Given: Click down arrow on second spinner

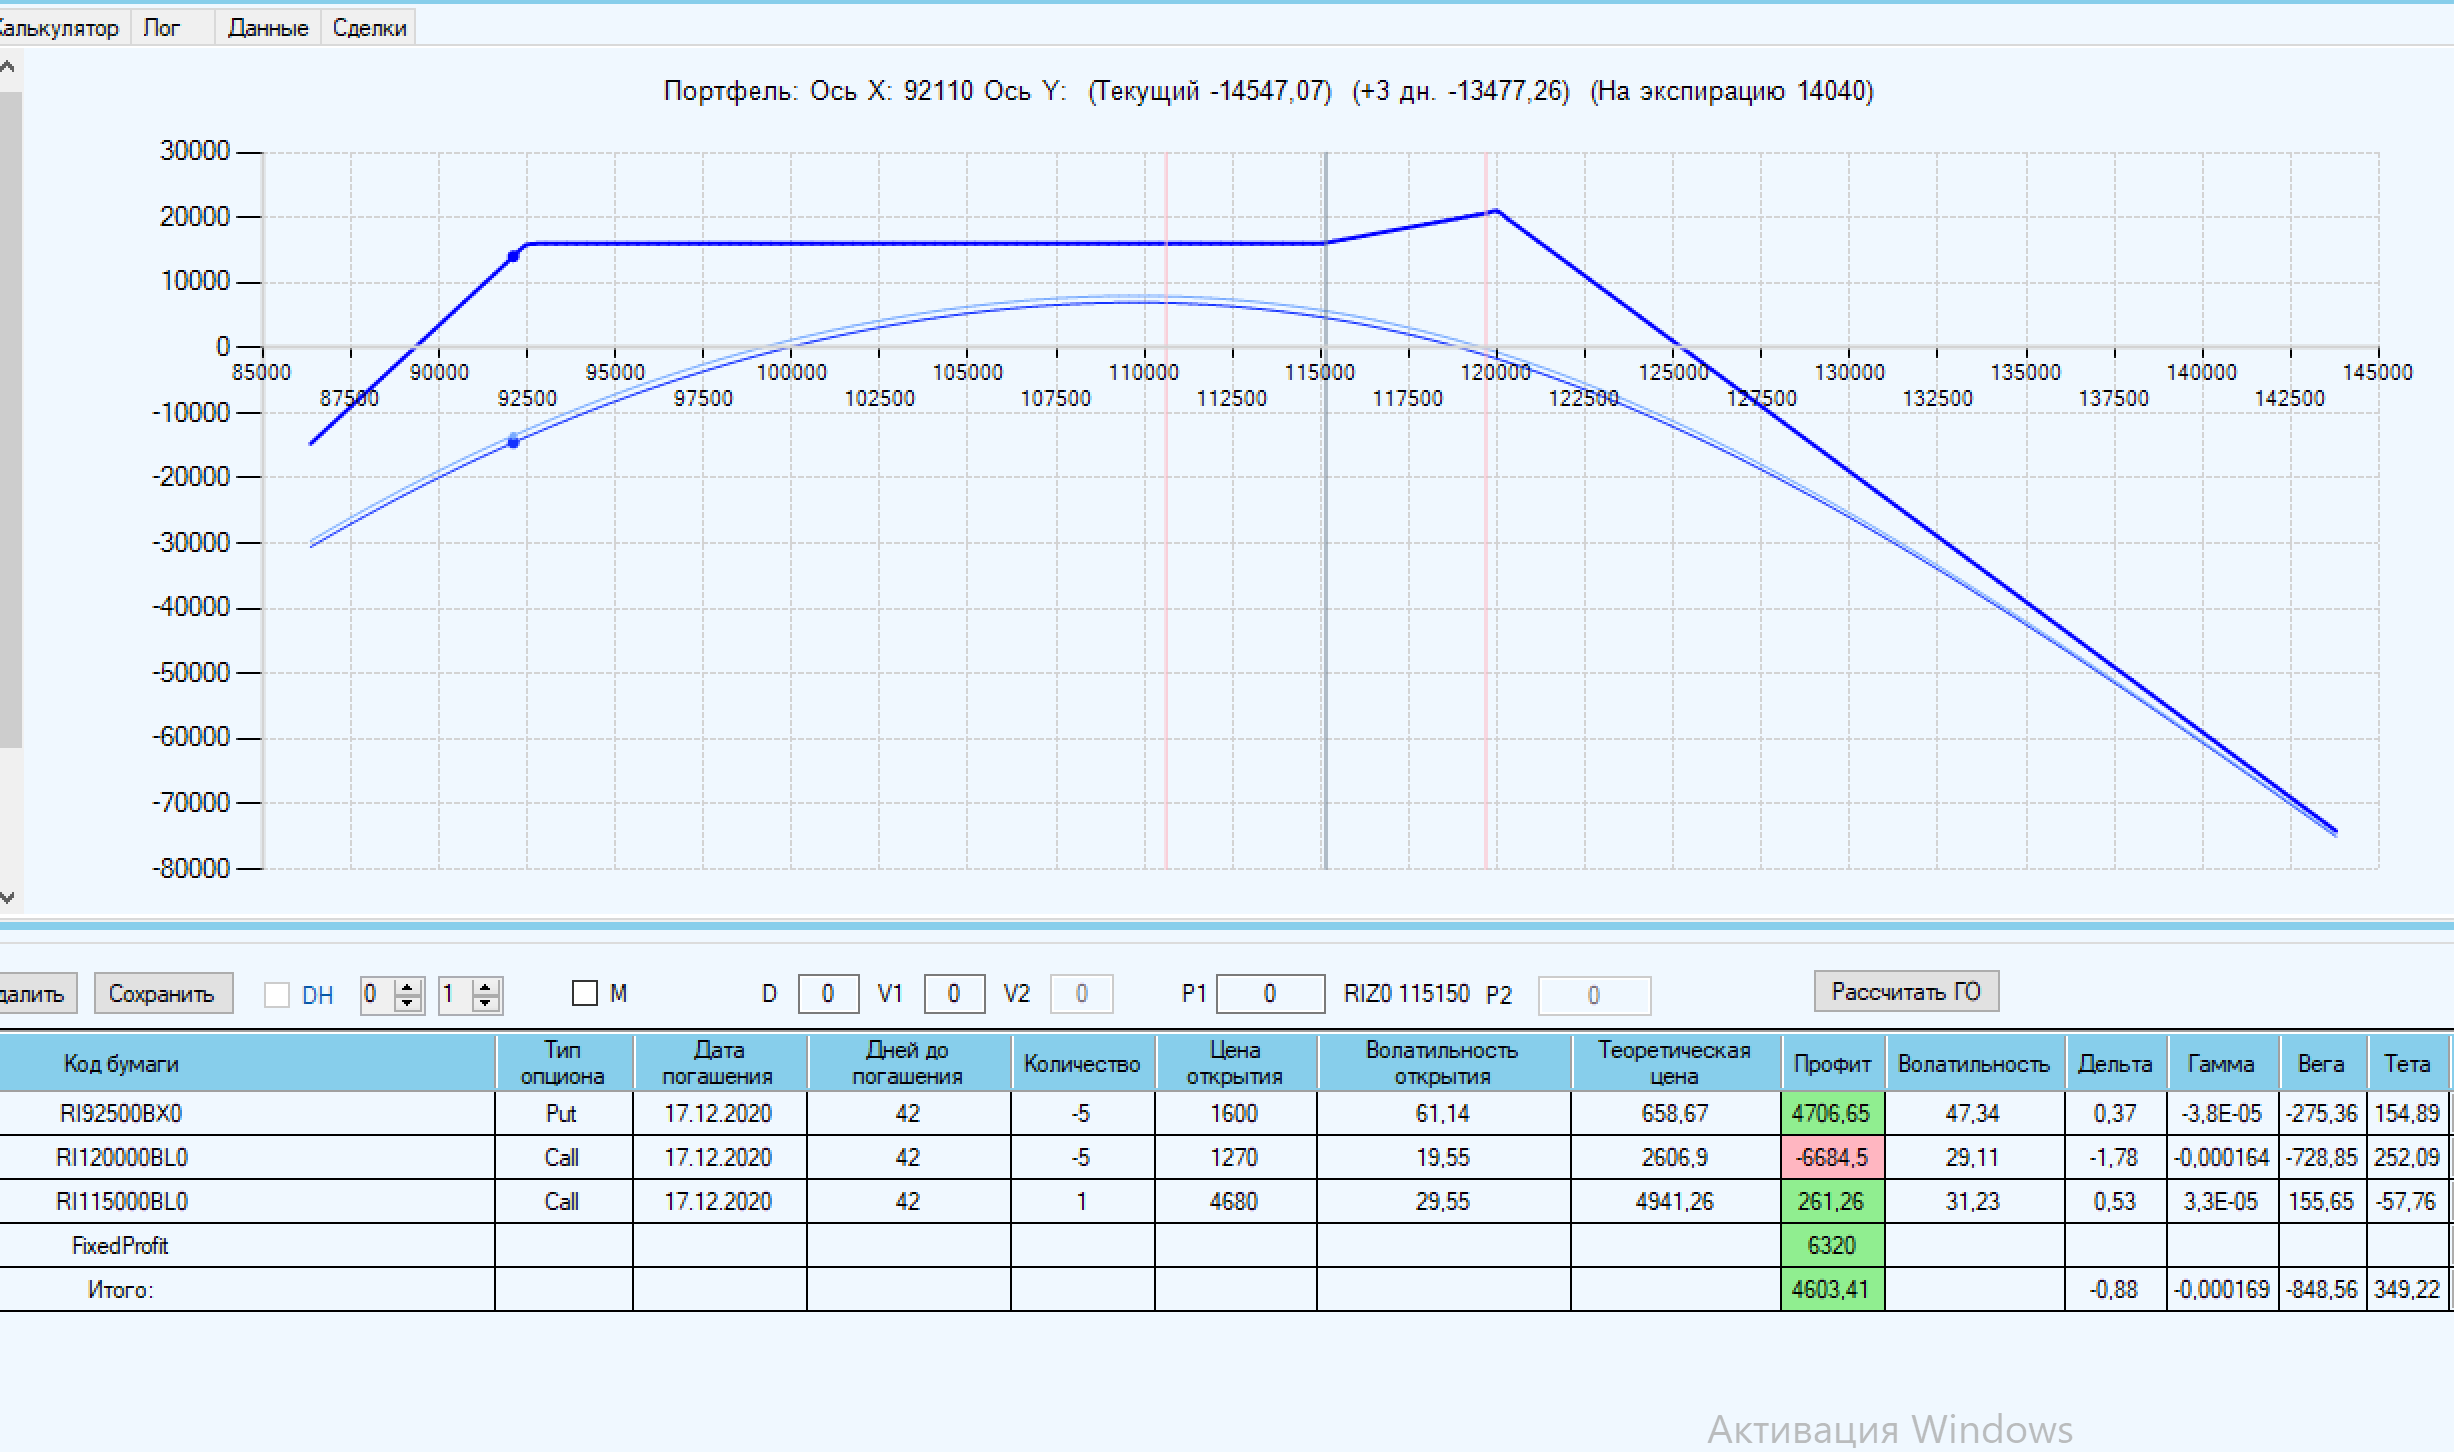Looking at the screenshot, I should (486, 1003).
